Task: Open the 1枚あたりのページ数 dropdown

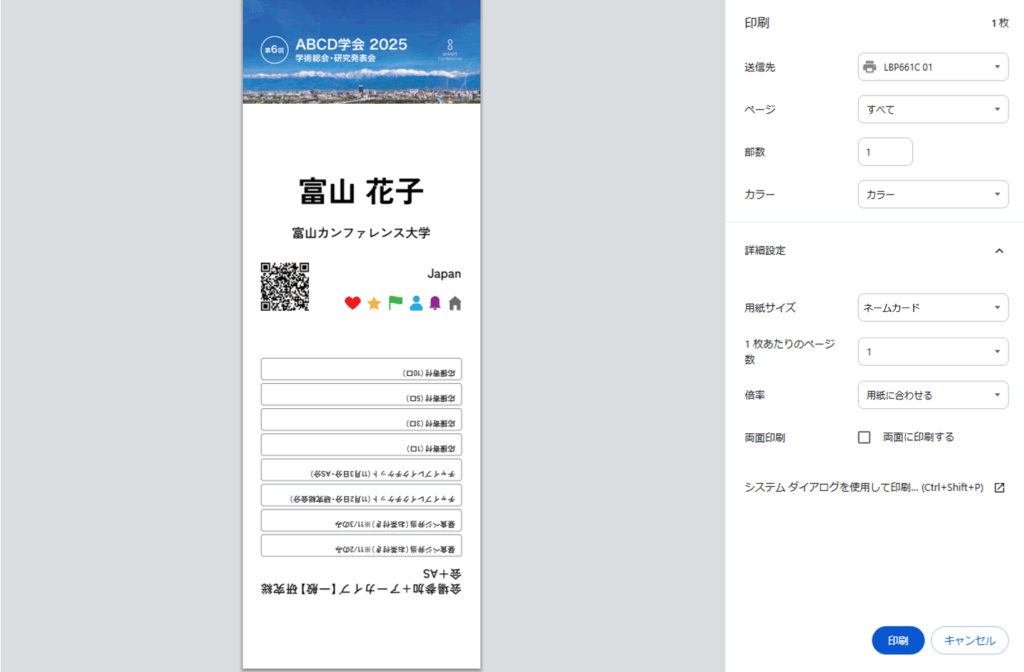Action: 933,351
